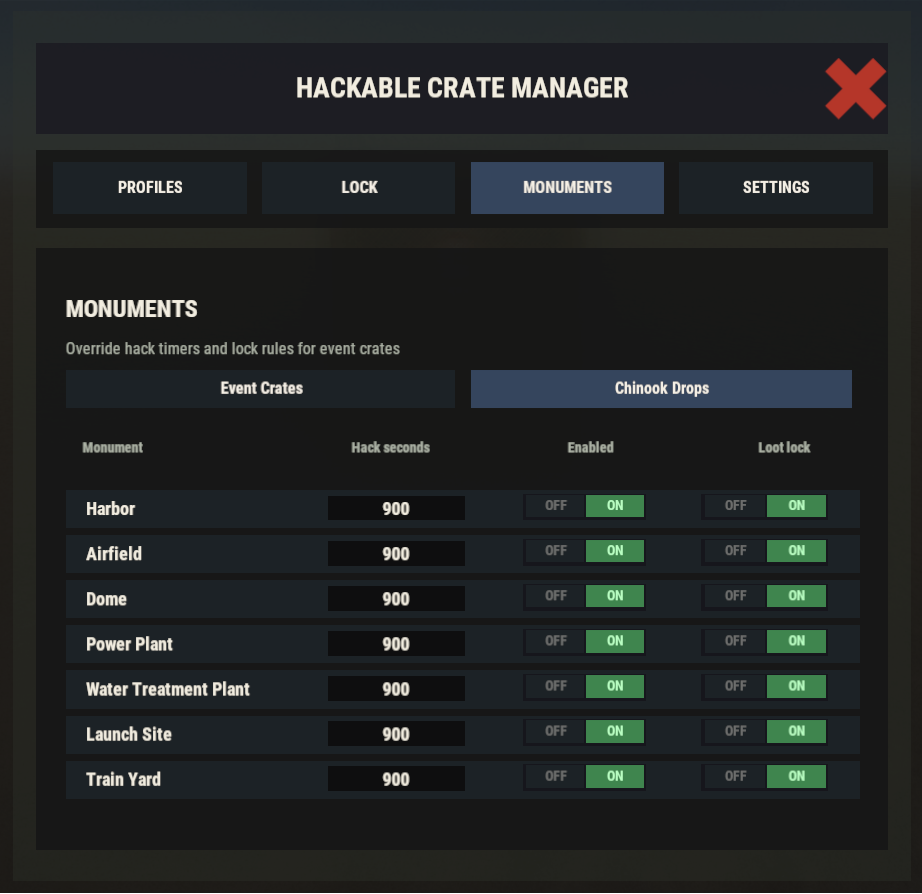Click ON for Launch Site Loot lock
The image size is (922, 894).
point(796,731)
